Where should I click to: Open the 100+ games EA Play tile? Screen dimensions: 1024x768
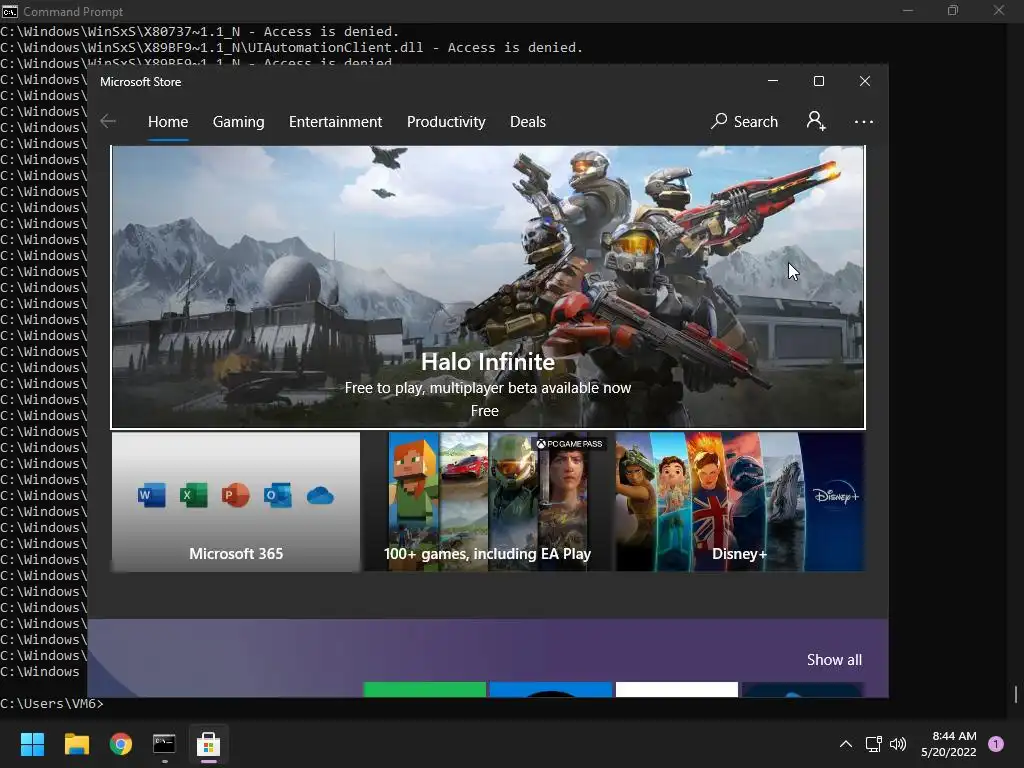tap(488, 502)
